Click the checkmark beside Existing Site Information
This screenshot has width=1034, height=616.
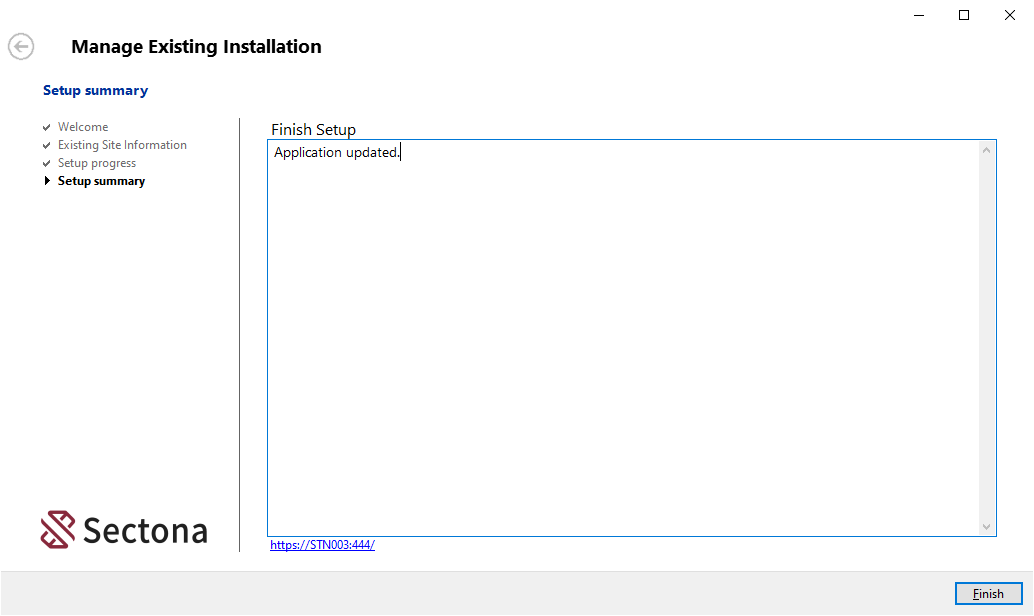[x=46, y=146]
